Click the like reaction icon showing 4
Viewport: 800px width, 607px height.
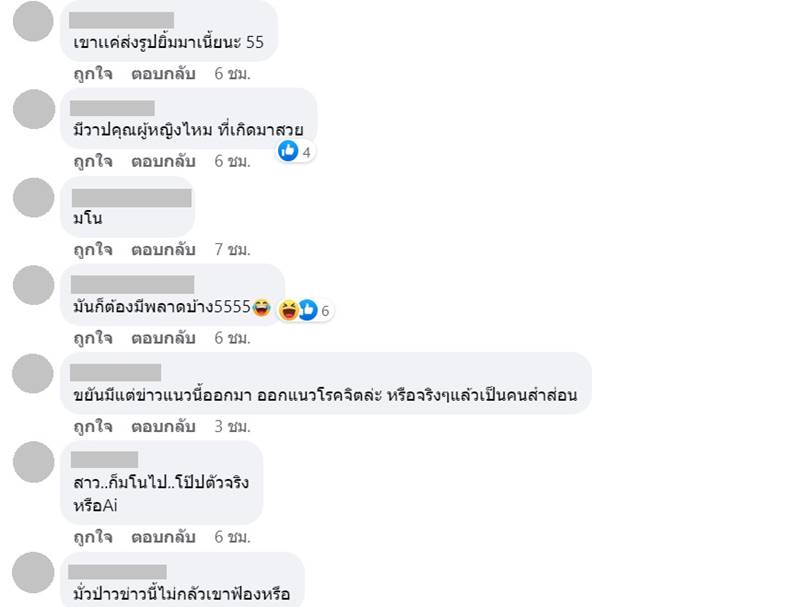tap(288, 151)
